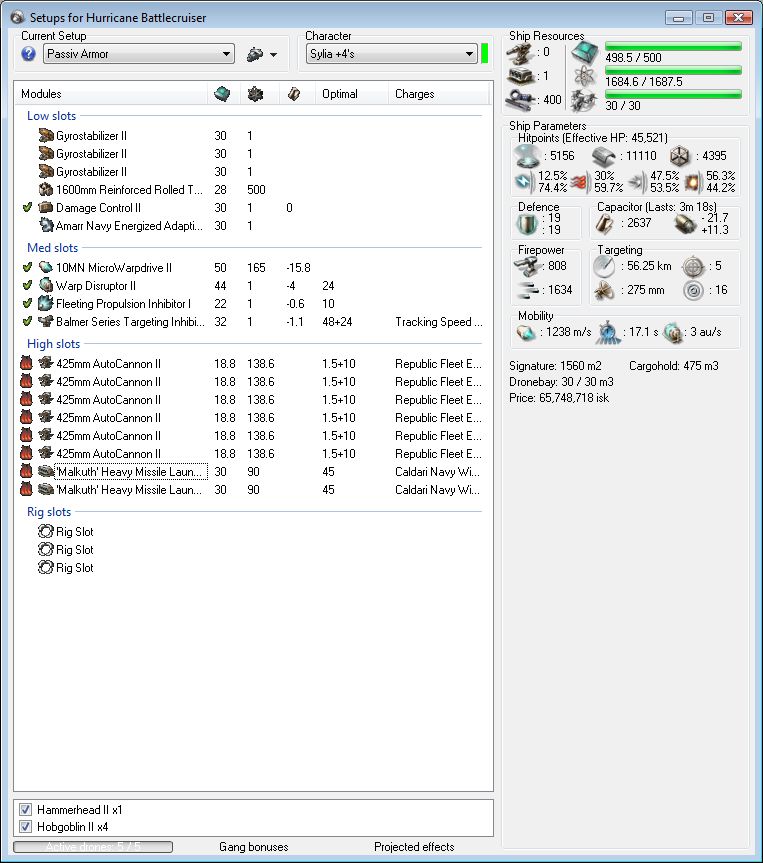Click the EM resistance icon near 12.5%

coord(525,182)
